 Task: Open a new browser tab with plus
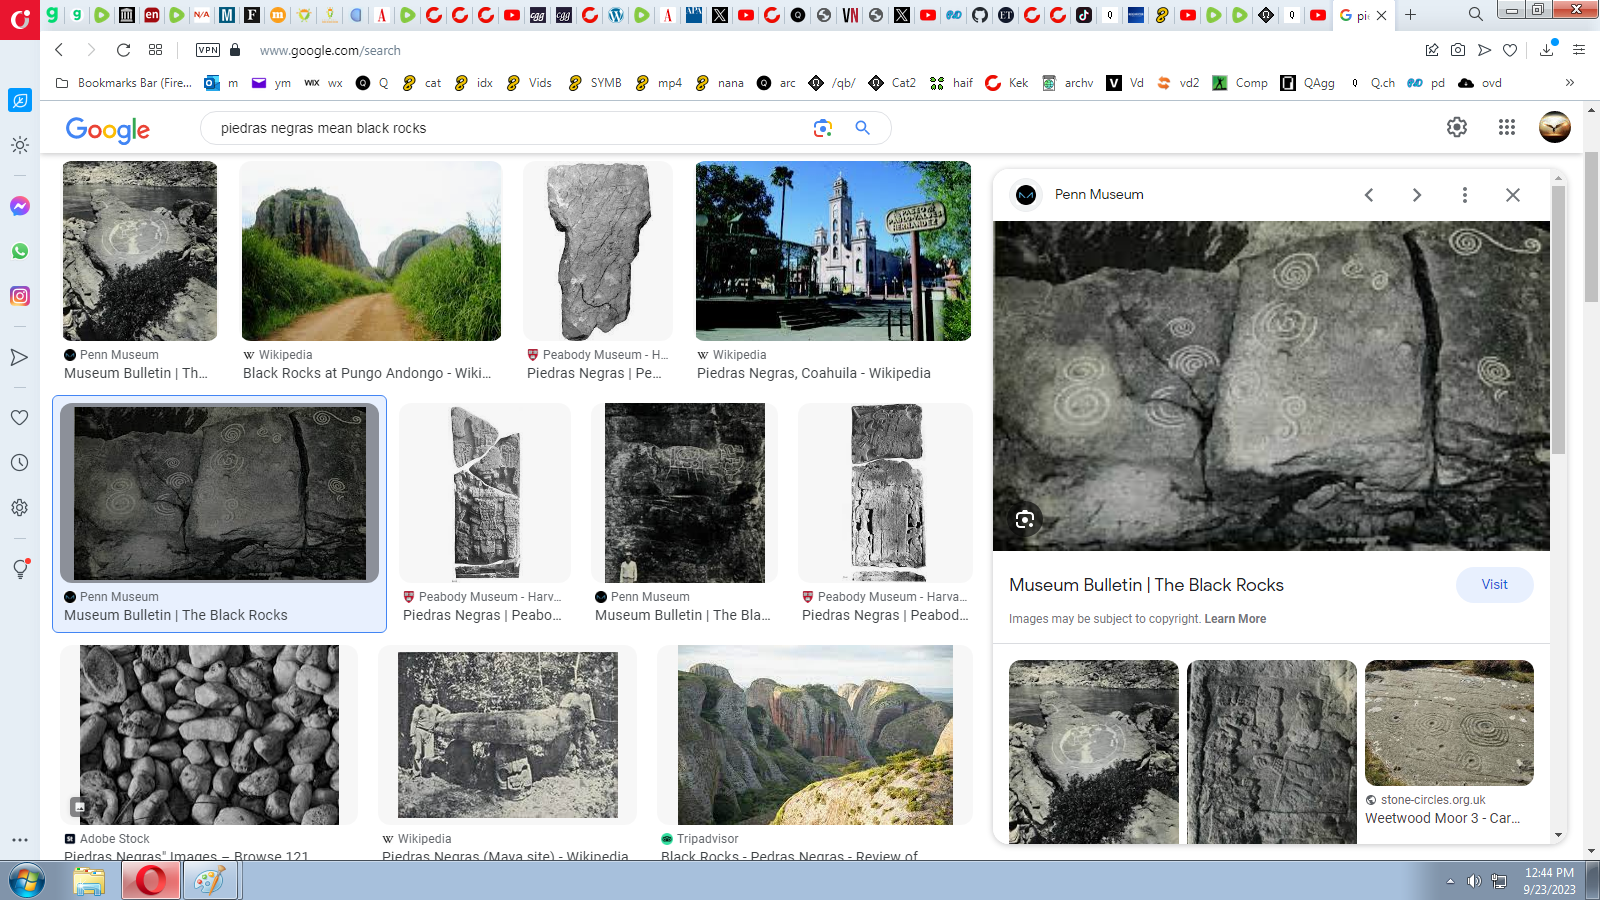point(1410,14)
